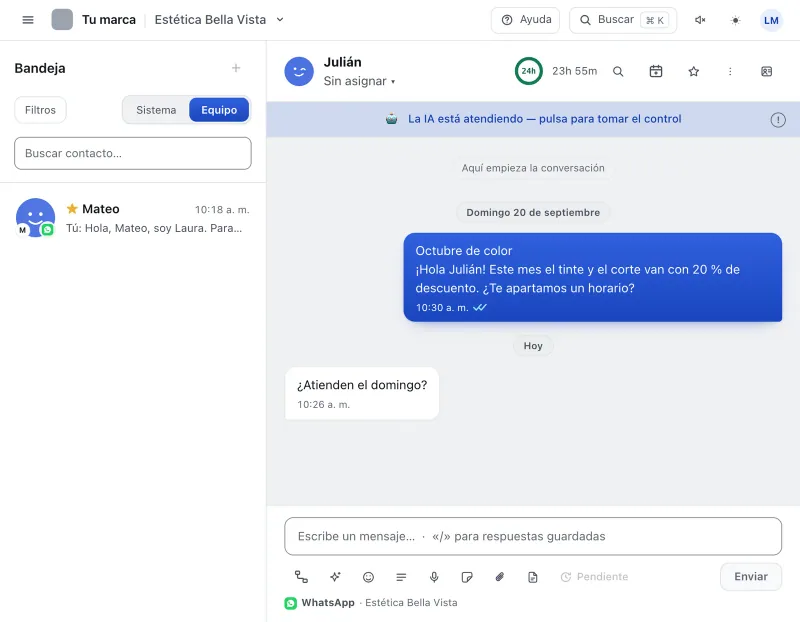Image resolution: width=800 pixels, height=622 pixels.
Task: Click the Domingo 20 de septiembre date chip
Action: pyautogui.click(x=533, y=212)
